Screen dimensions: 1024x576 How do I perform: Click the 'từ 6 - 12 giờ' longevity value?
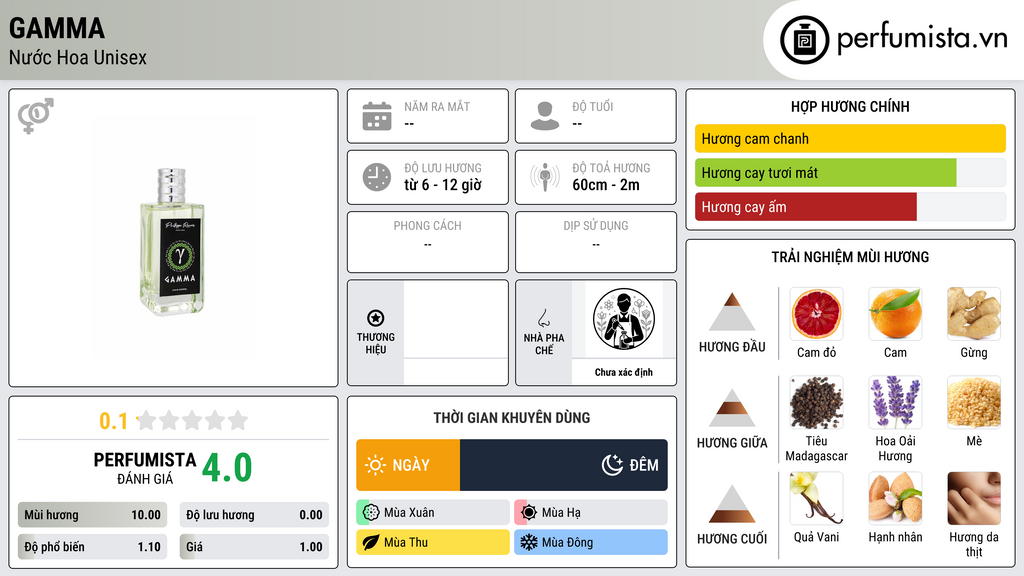point(443,185)
